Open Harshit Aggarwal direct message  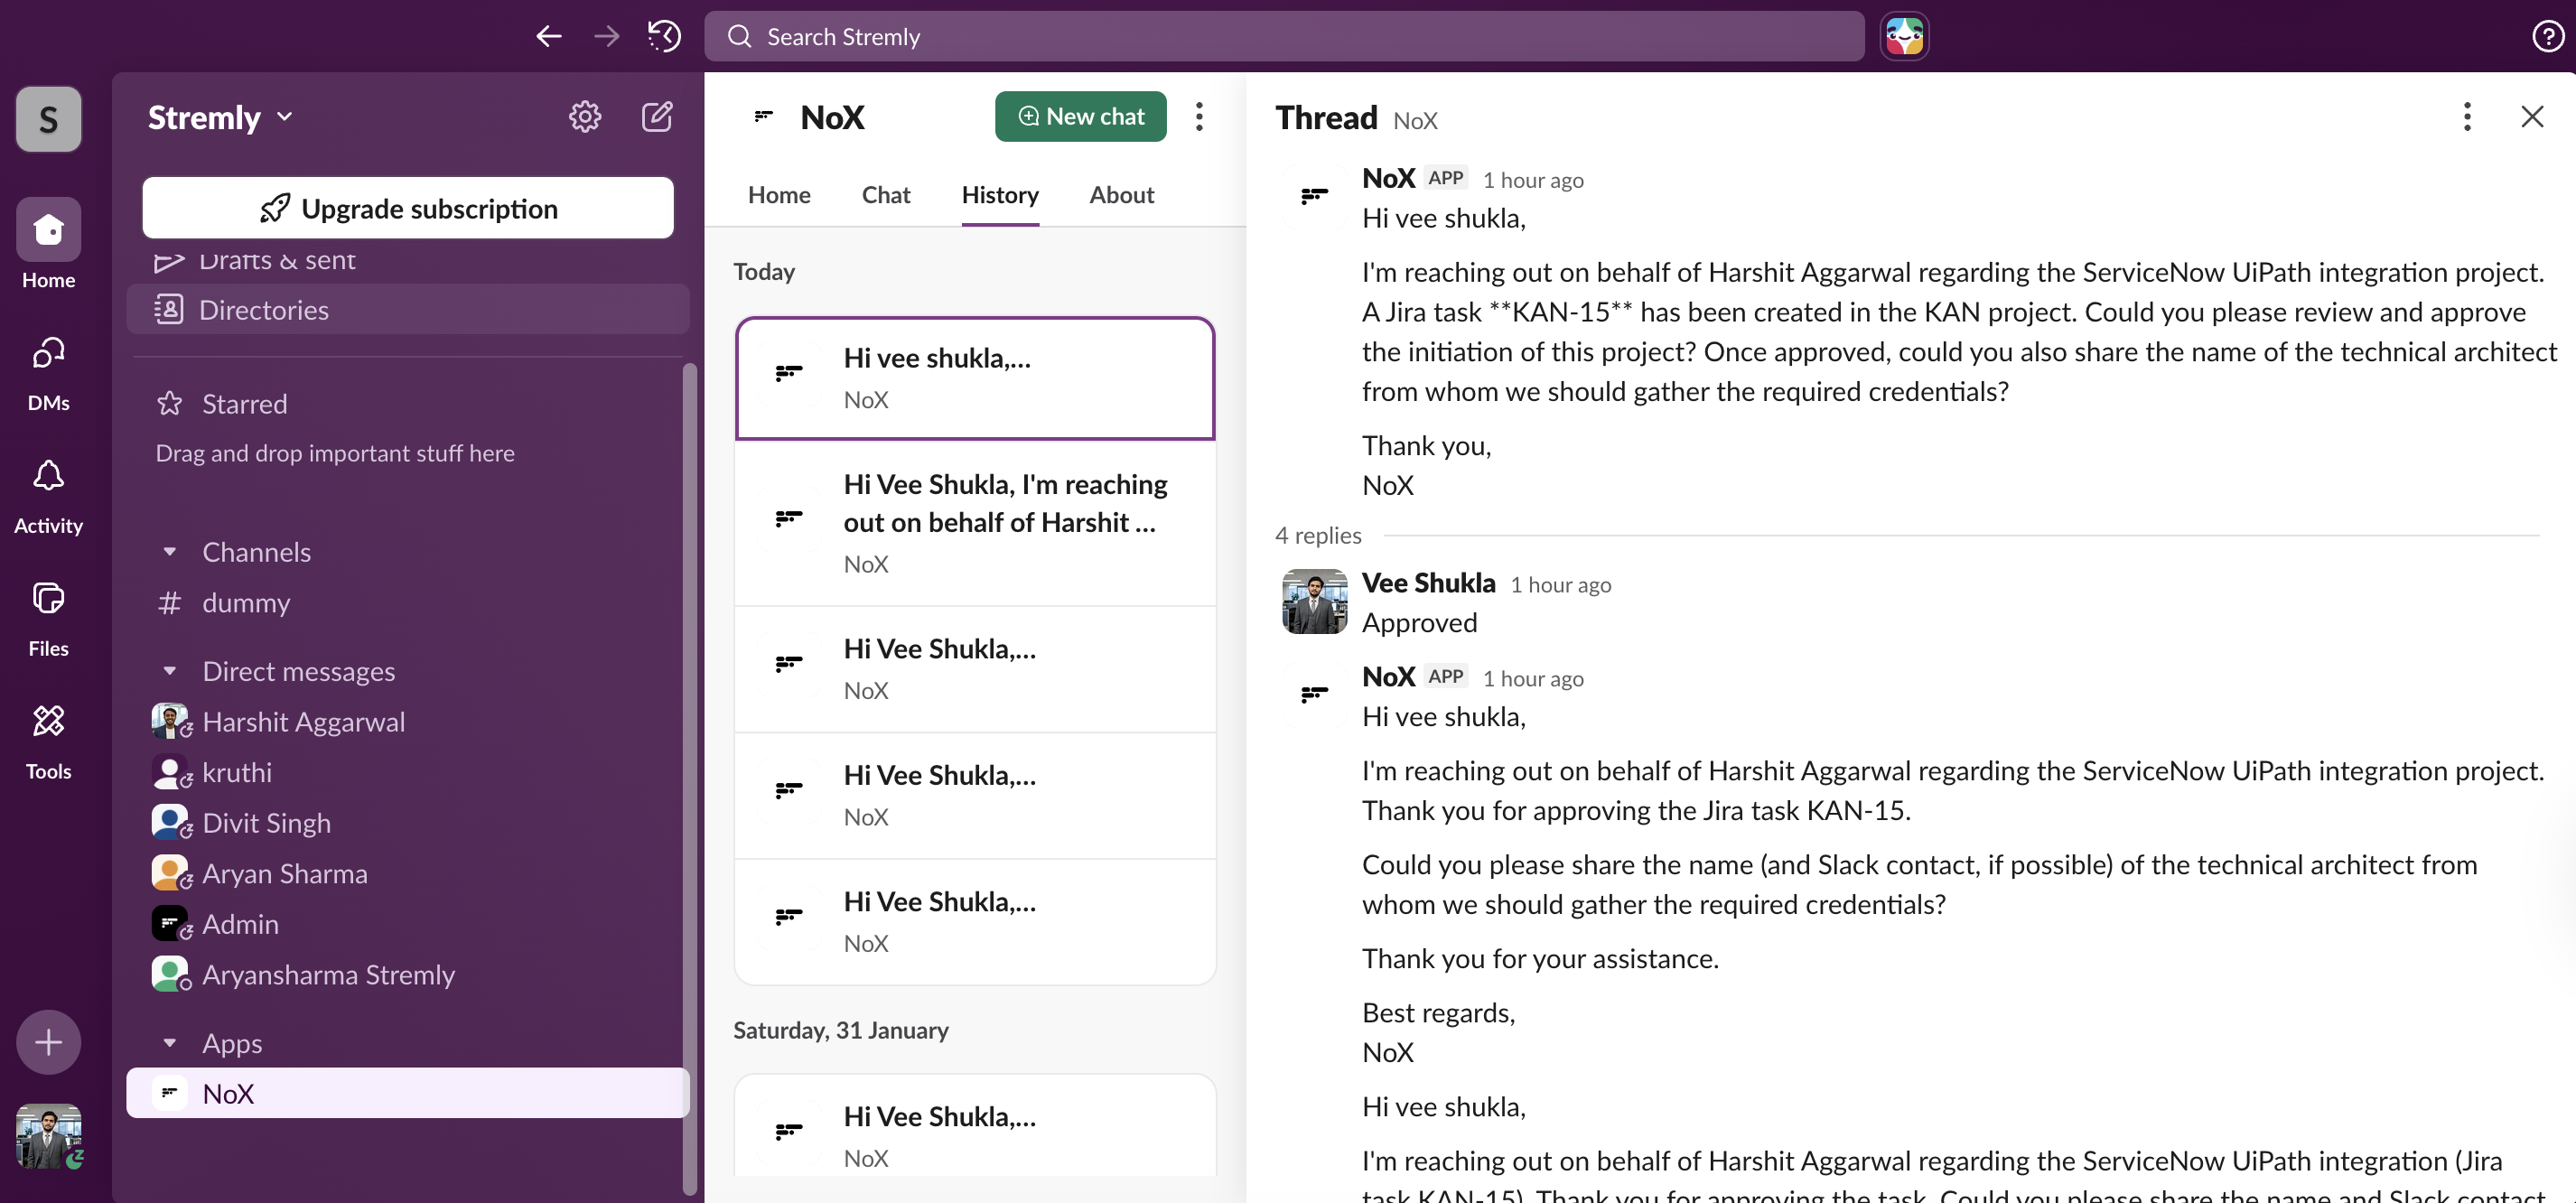[x=303, y=722]
